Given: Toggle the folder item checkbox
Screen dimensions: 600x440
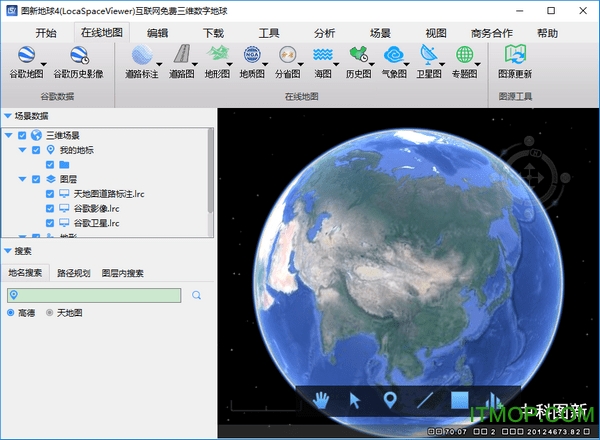Looking at the screenshot, I should (x=50, y=165).
